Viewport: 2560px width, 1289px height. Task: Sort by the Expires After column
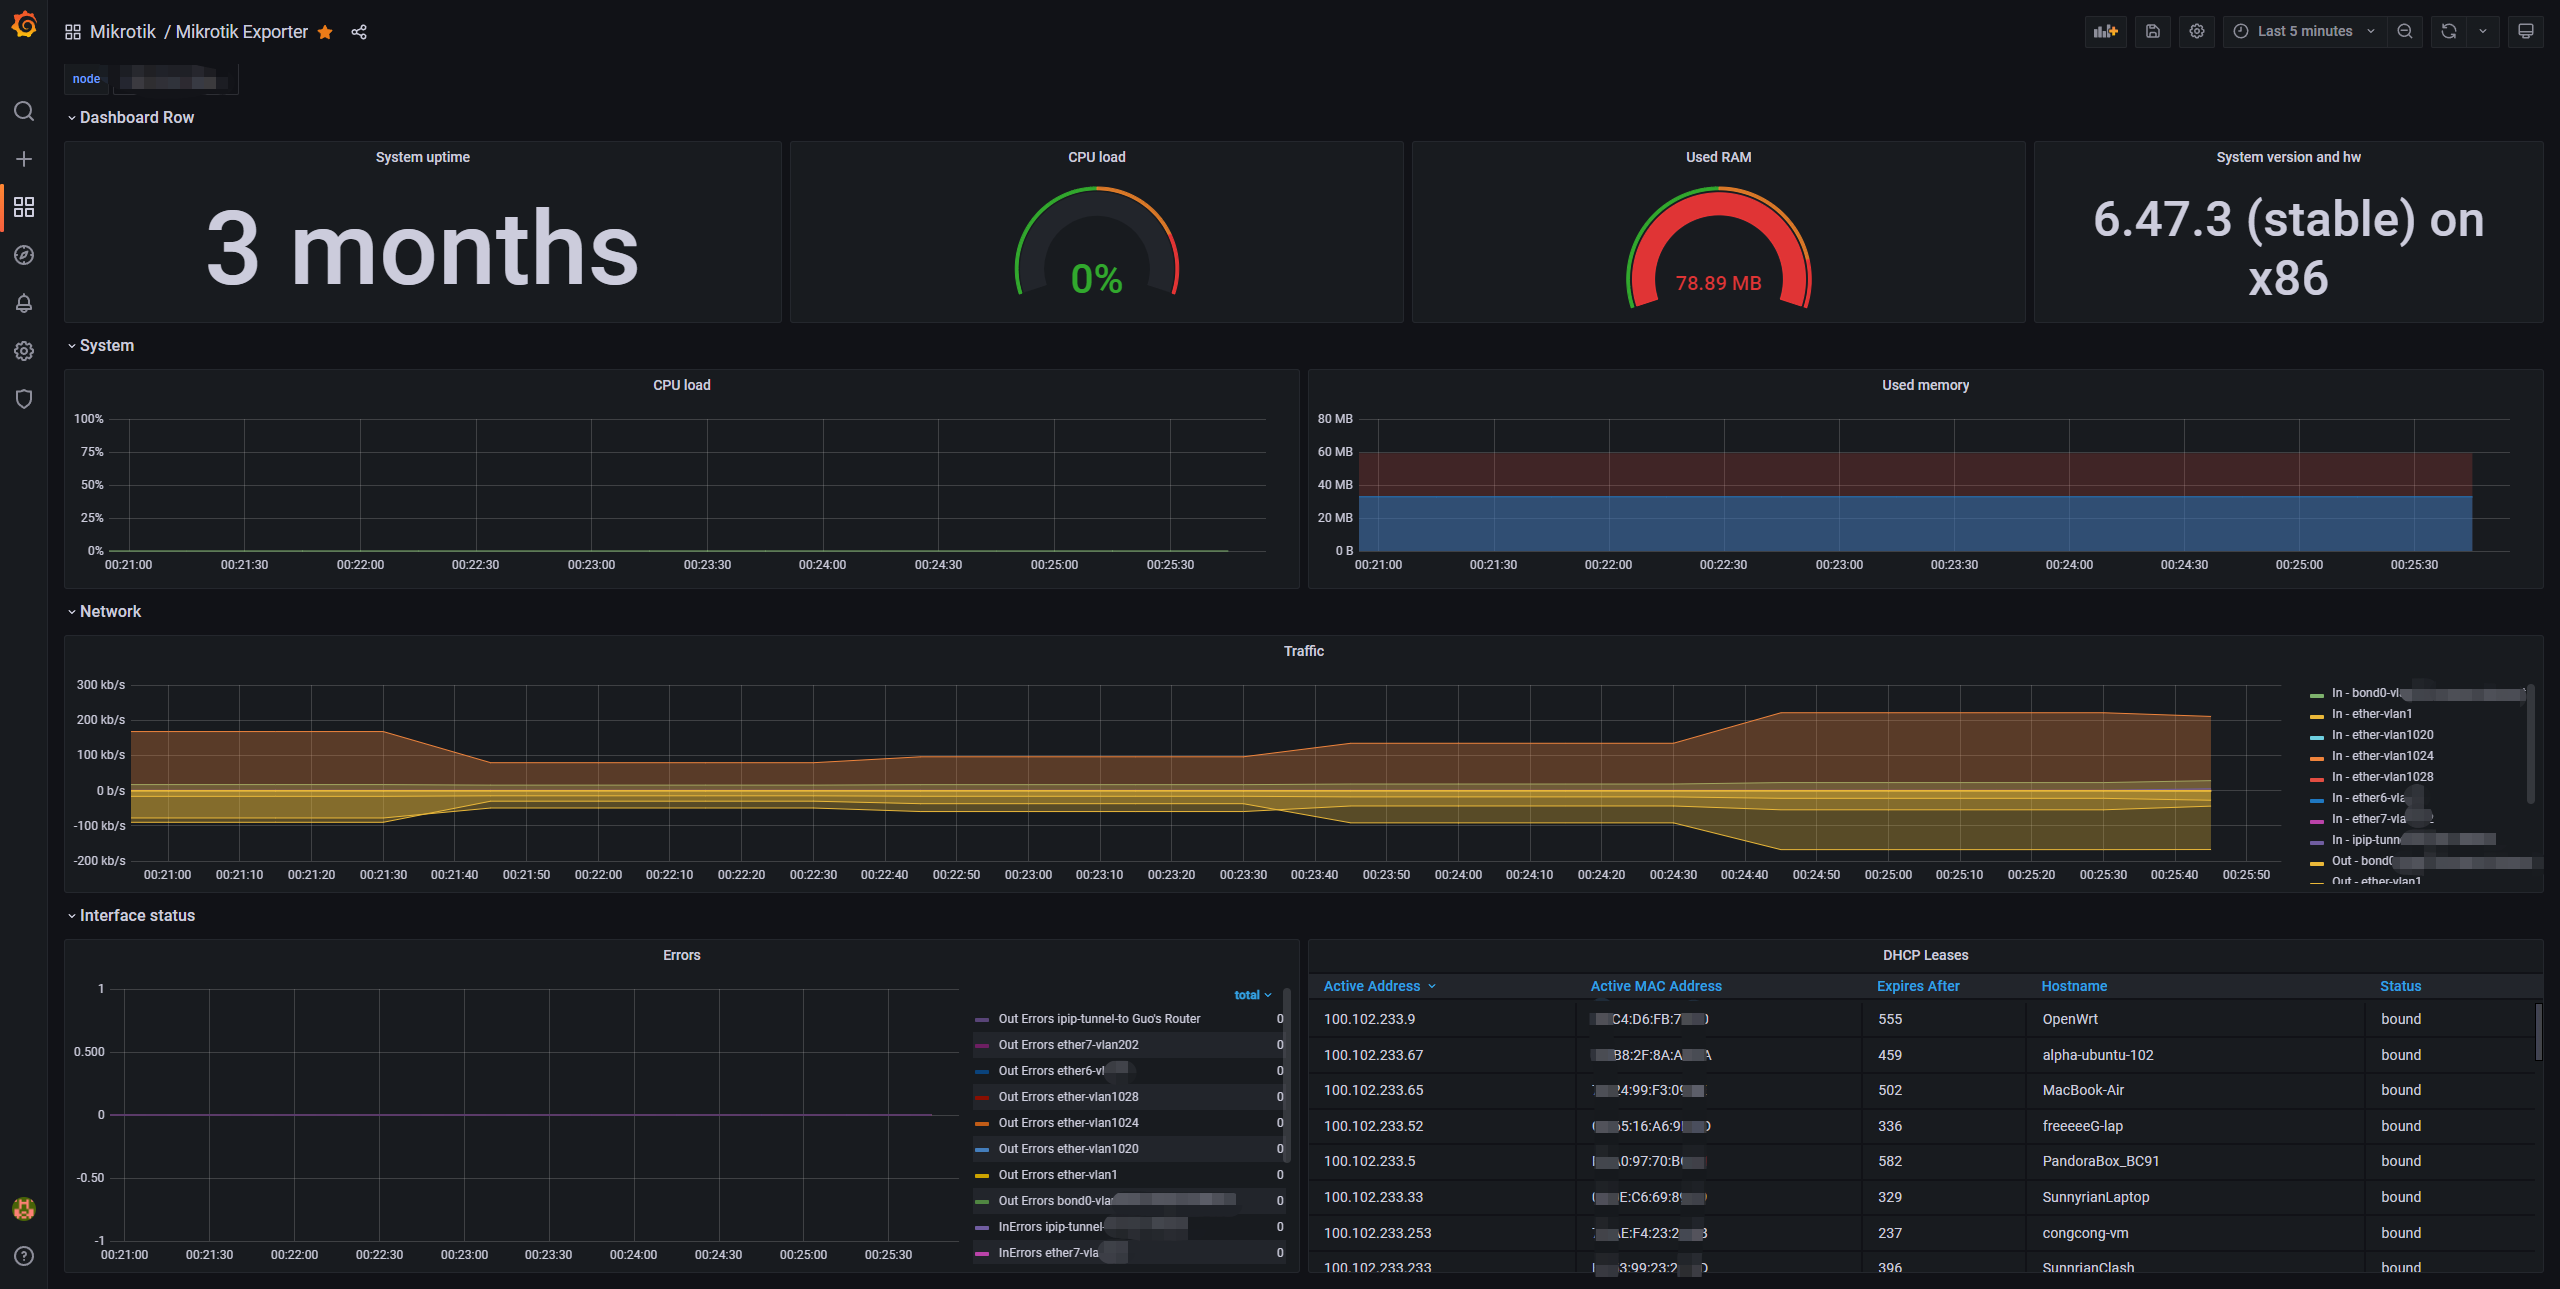[1918, 986]
